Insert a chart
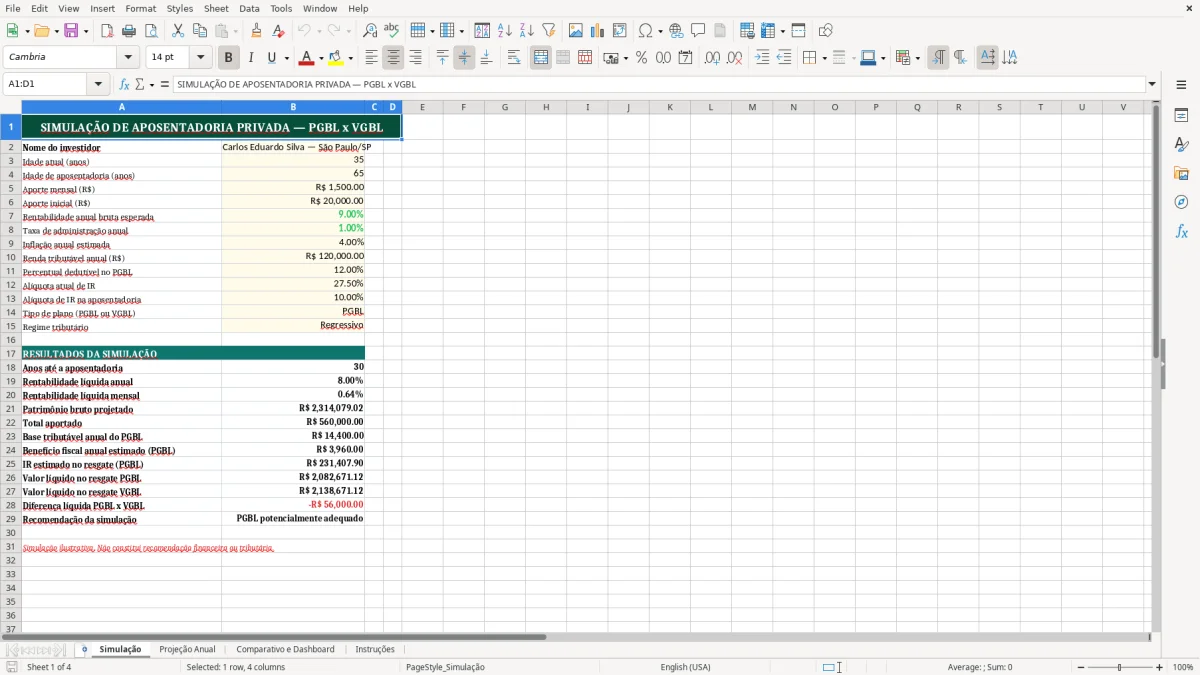The width and height of the screenshot is (1200, 675). (598, 31)
